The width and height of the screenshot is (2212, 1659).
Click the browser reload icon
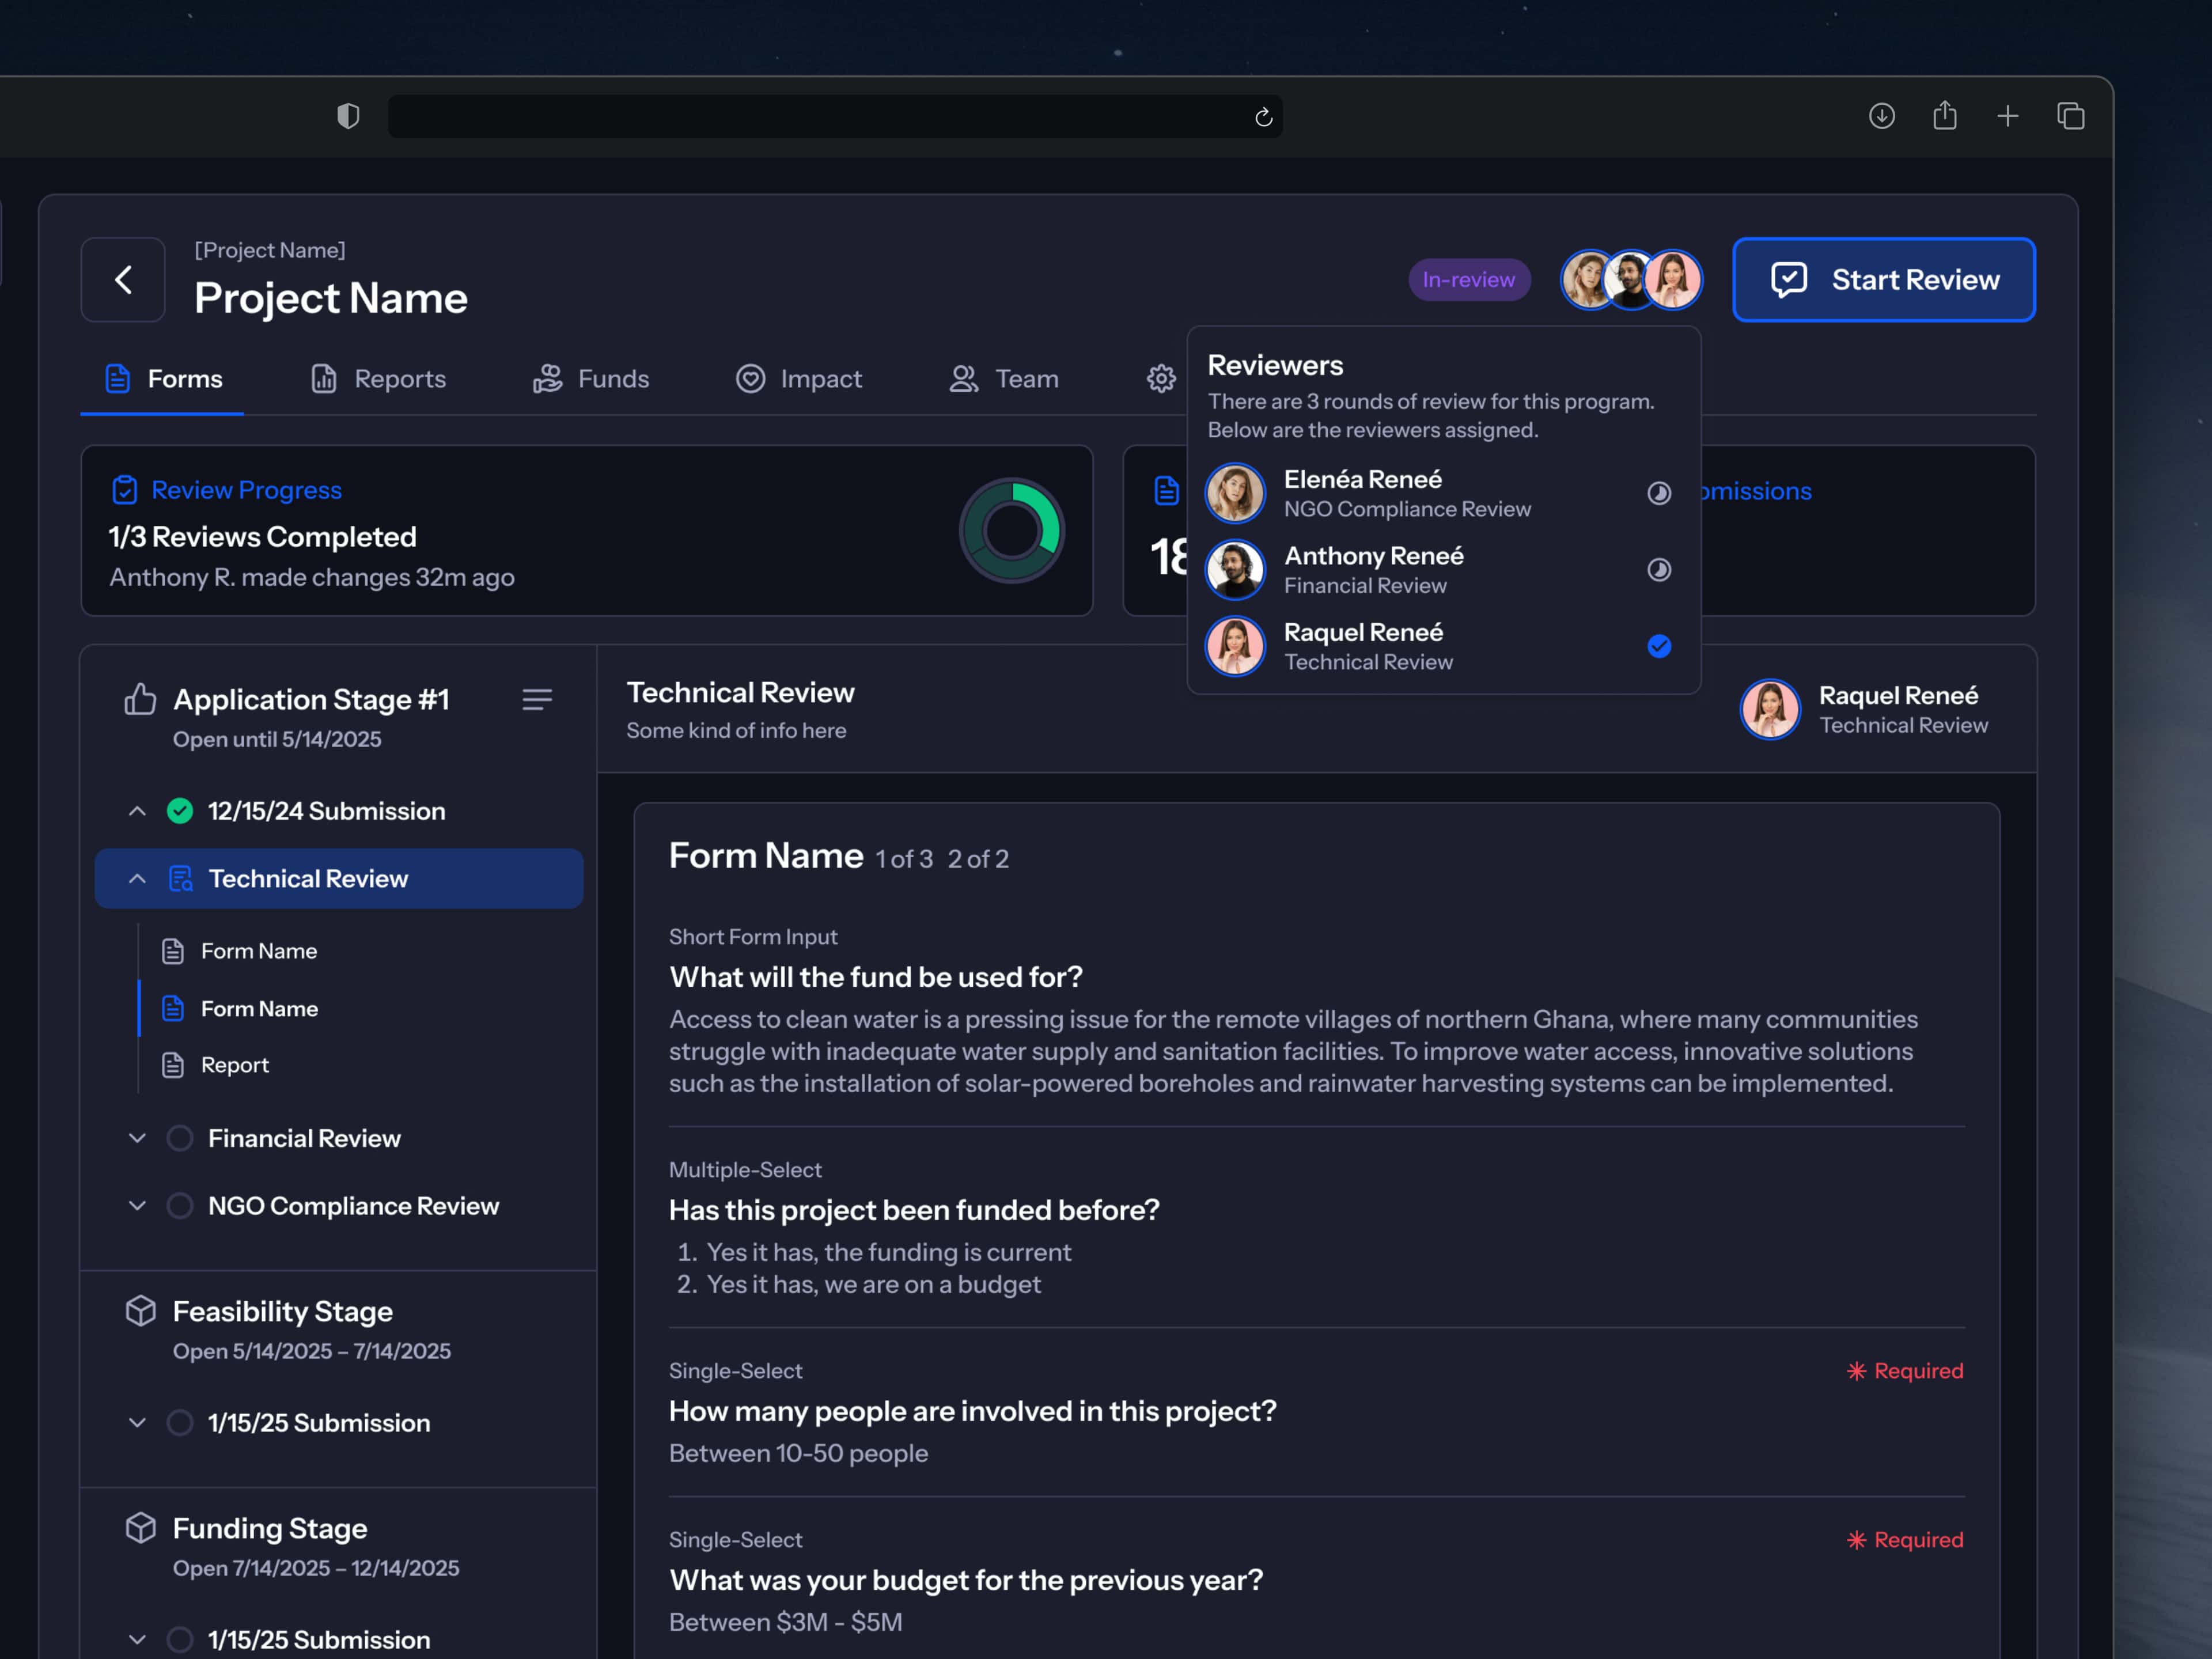[x=1263, y=118]
